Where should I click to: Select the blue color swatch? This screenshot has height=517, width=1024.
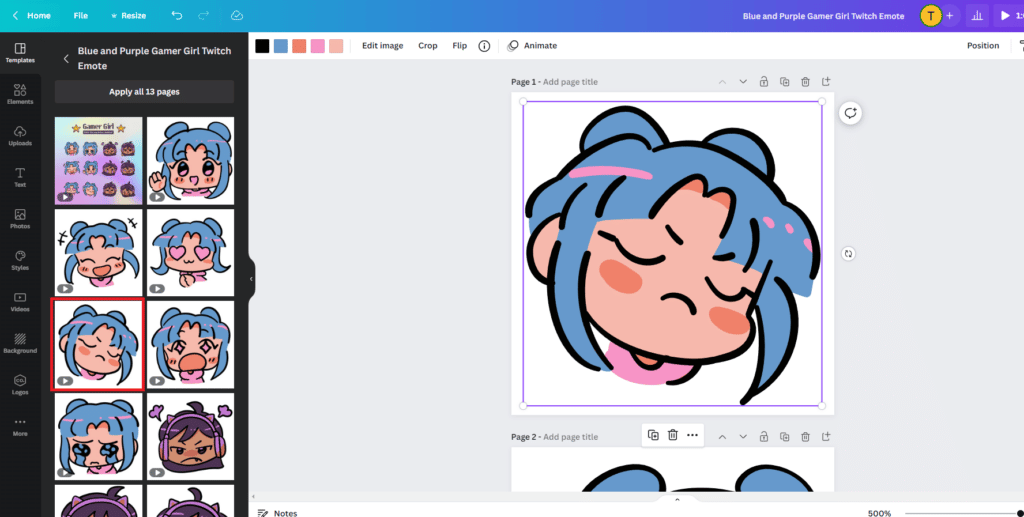[281, 46]
